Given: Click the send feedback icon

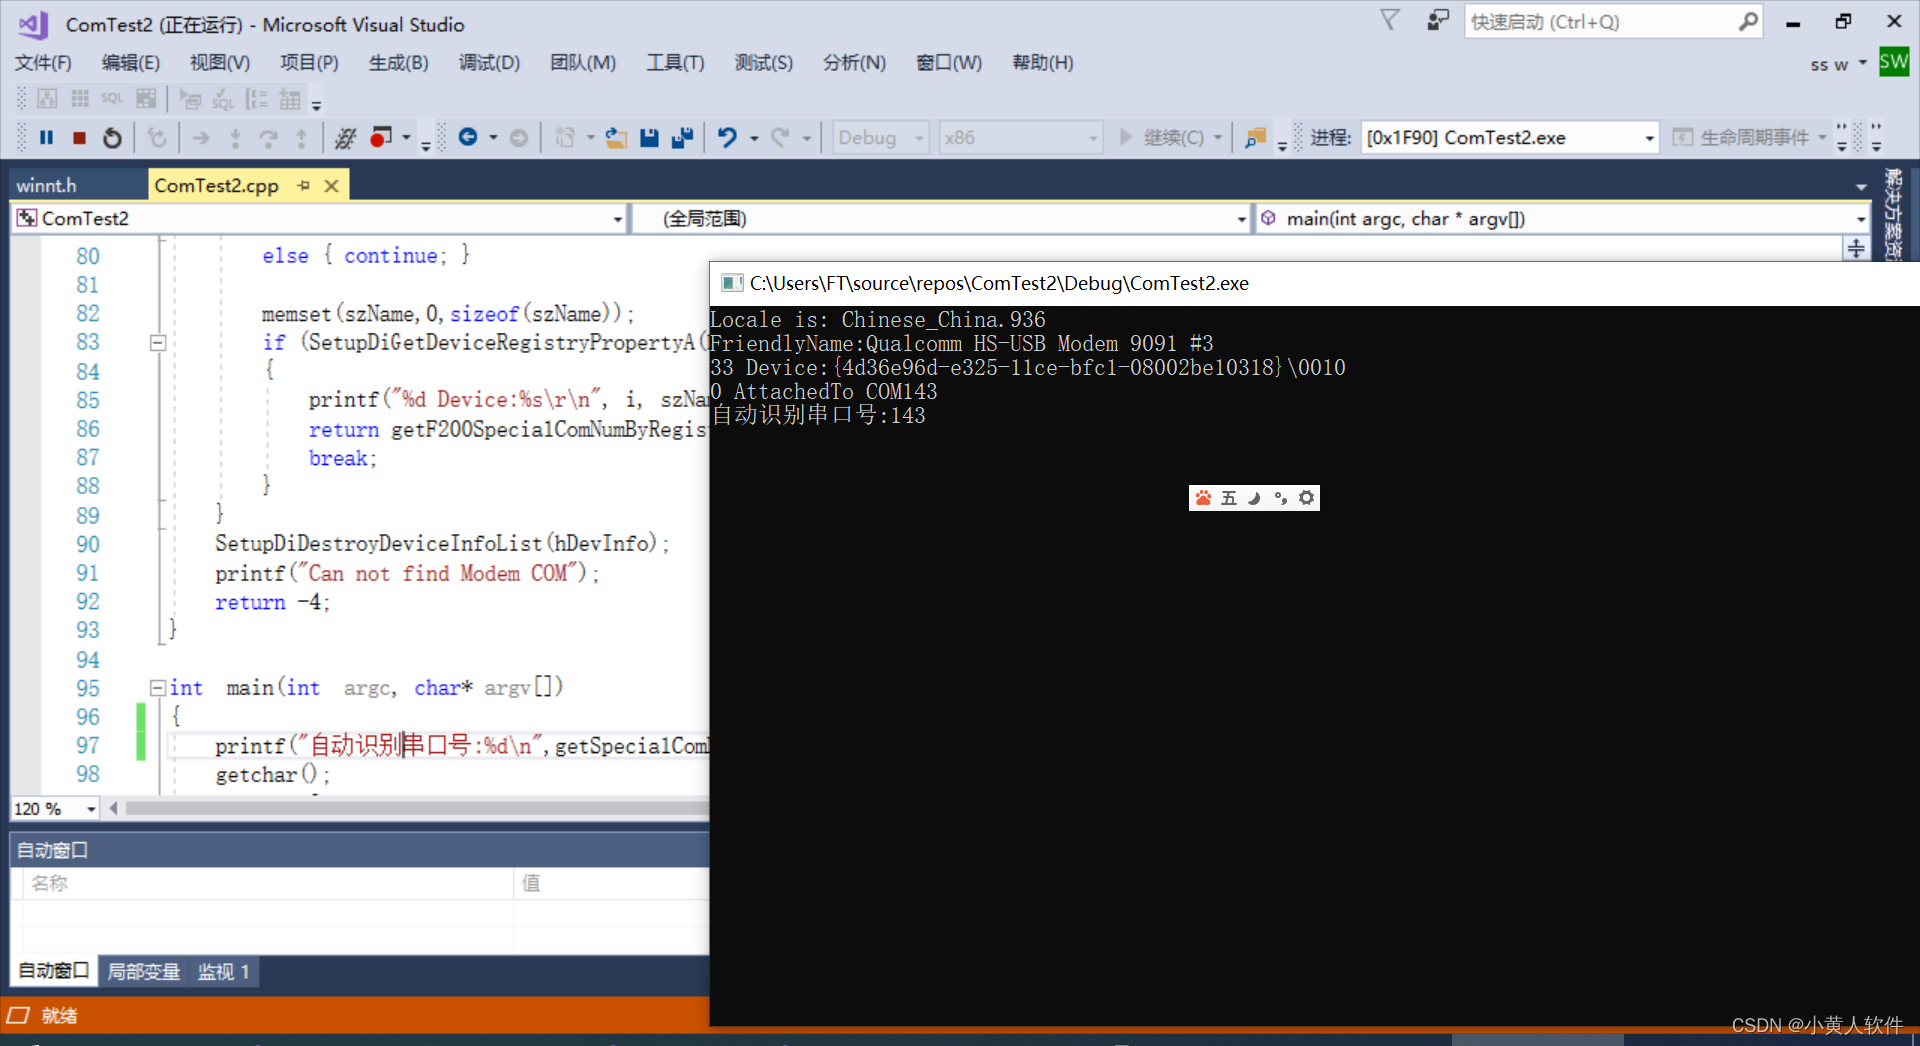Looking at the screenshot, I should (x=1438, y=20).
